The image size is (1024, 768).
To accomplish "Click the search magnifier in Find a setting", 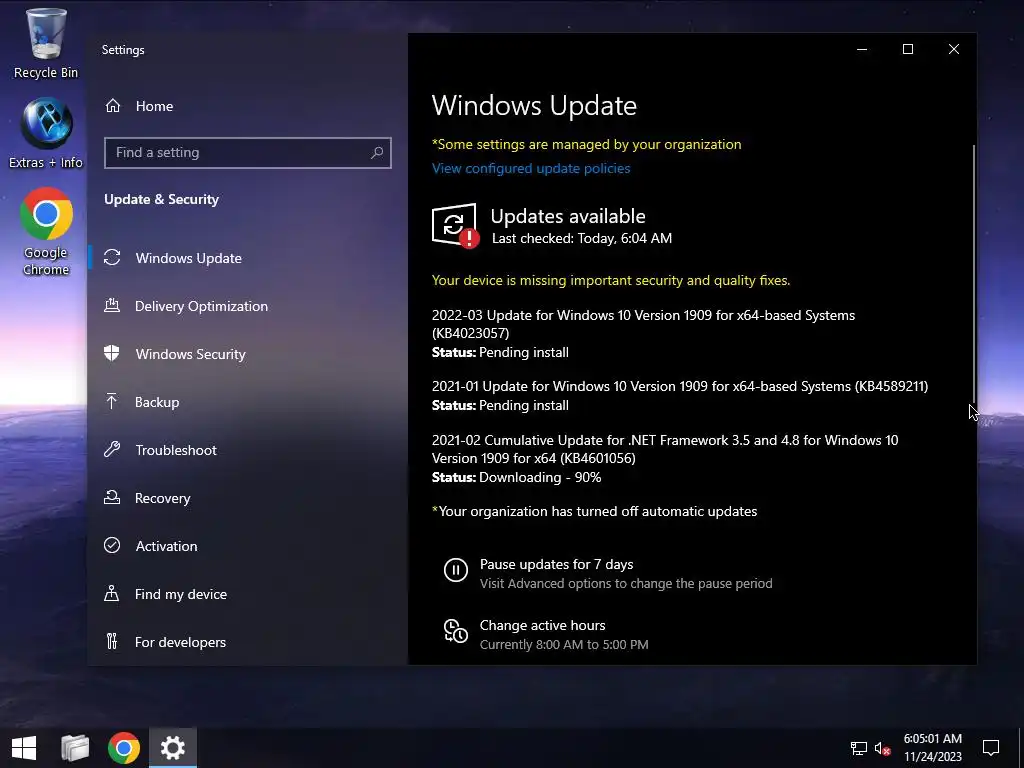I will 377,153.
